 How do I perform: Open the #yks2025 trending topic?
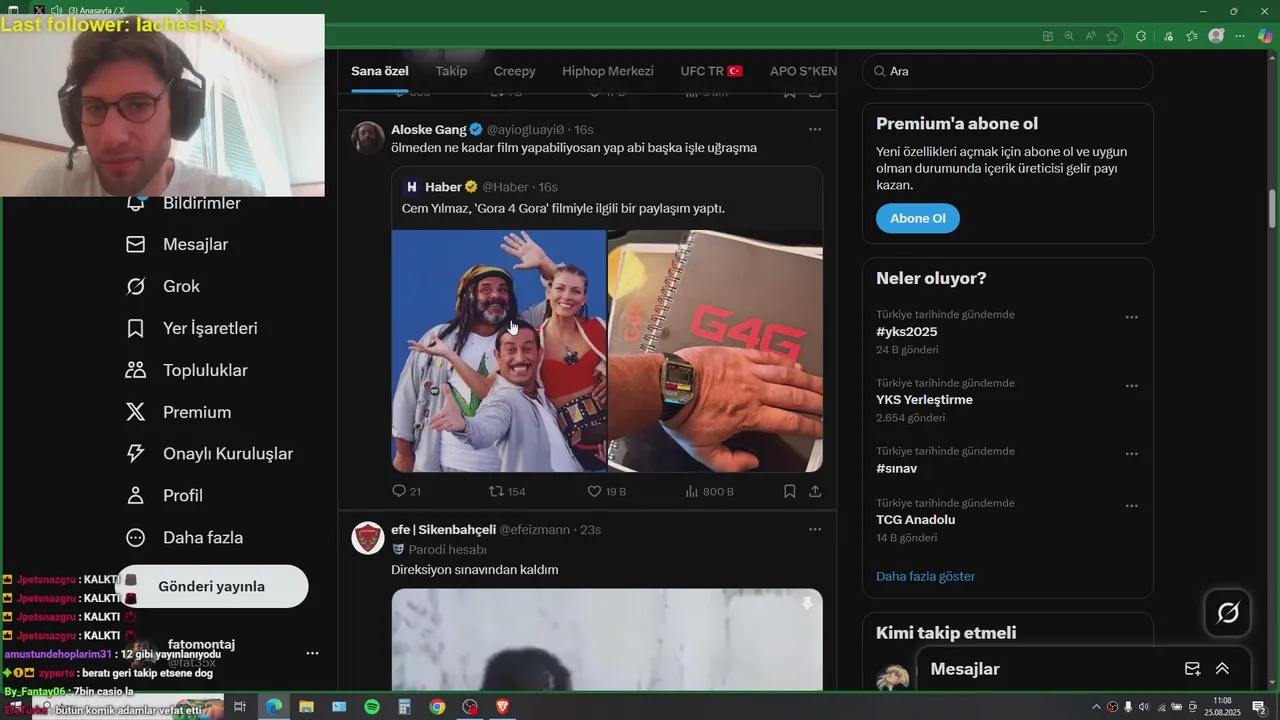(907, 332)
